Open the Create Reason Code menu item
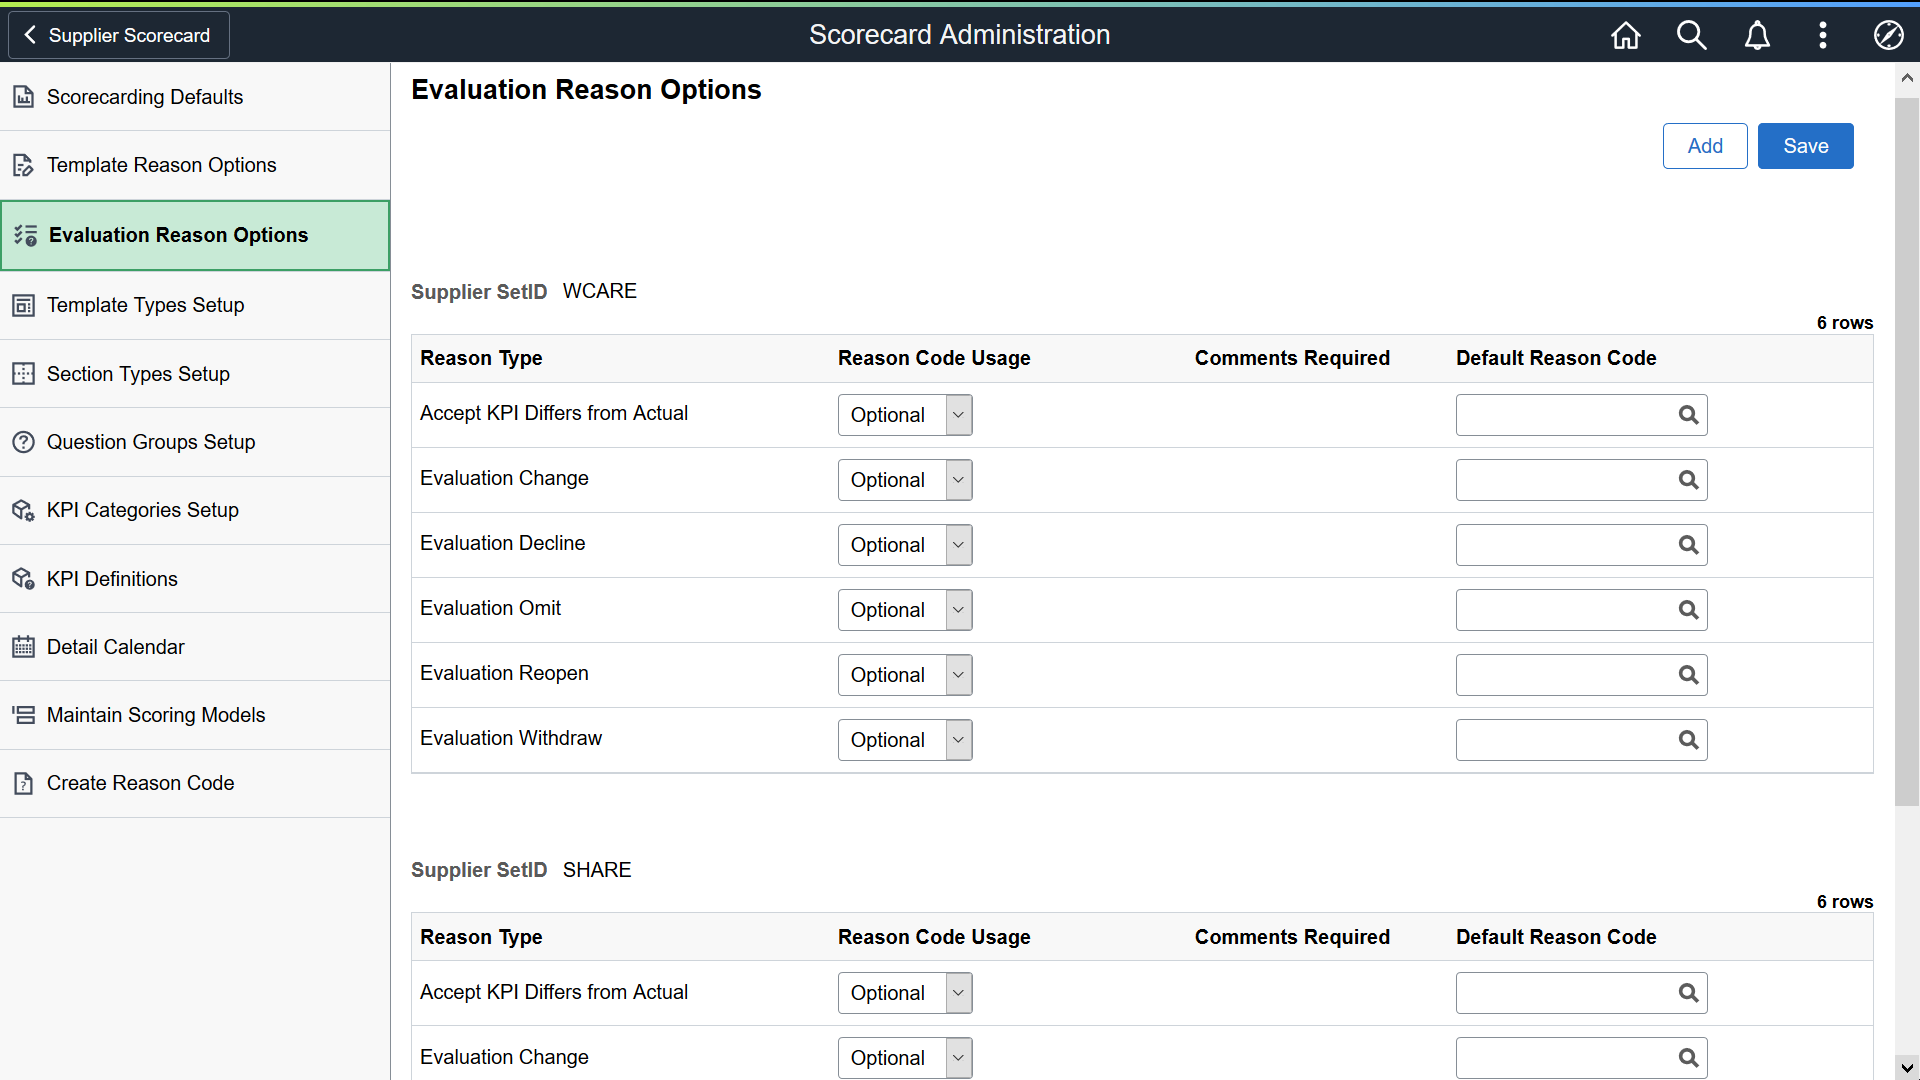Screen dimensions: 1920x1080 tap(140, 782)
